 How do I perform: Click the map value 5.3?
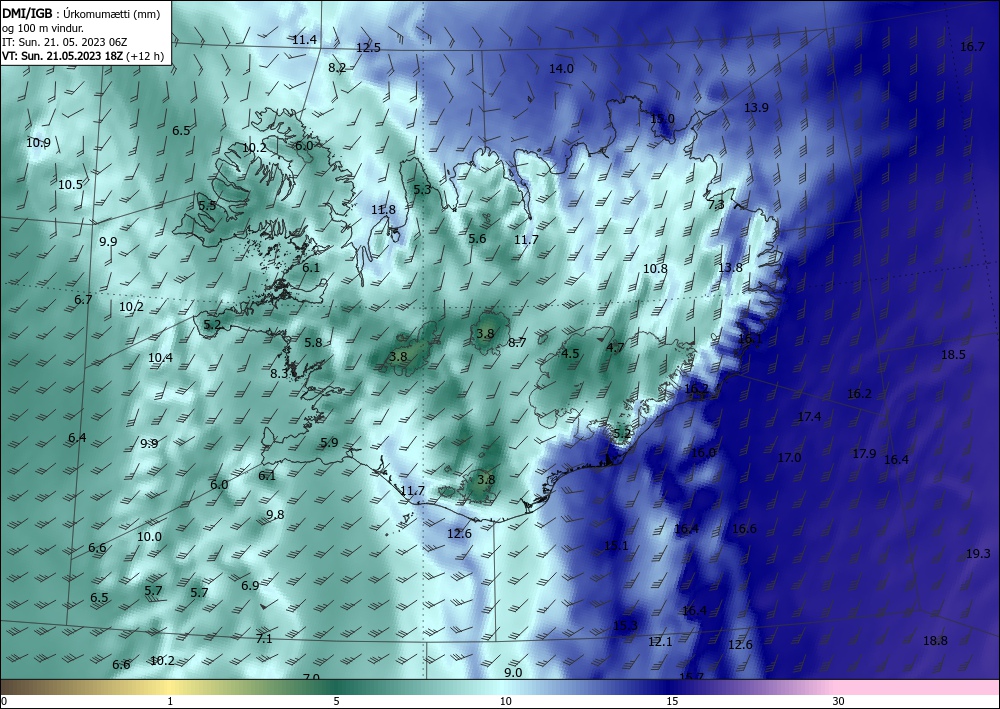(x=422, y=189)
